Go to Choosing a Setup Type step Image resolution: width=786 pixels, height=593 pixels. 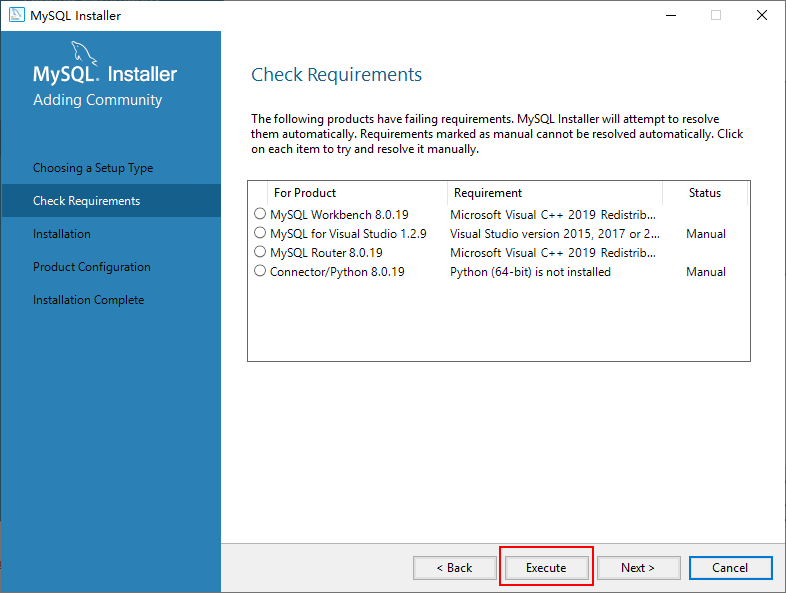(93, 168)
